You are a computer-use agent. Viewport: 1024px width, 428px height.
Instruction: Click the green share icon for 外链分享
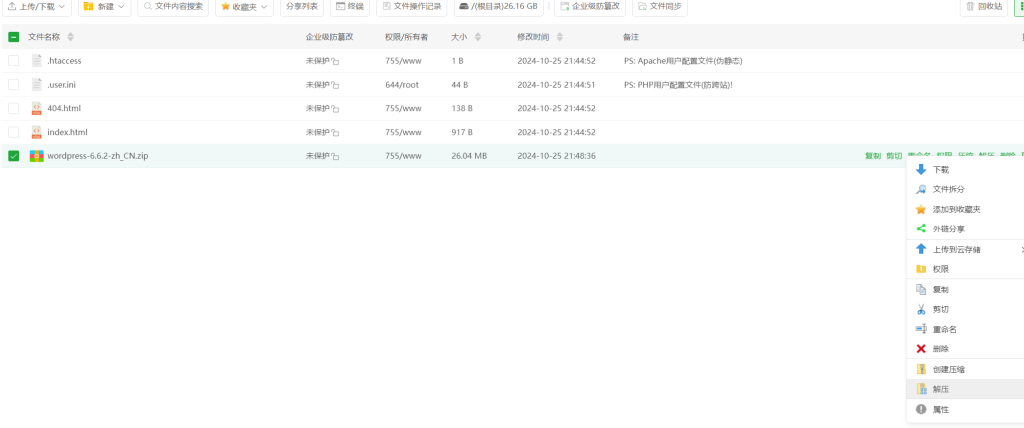[x=921, y=229]
